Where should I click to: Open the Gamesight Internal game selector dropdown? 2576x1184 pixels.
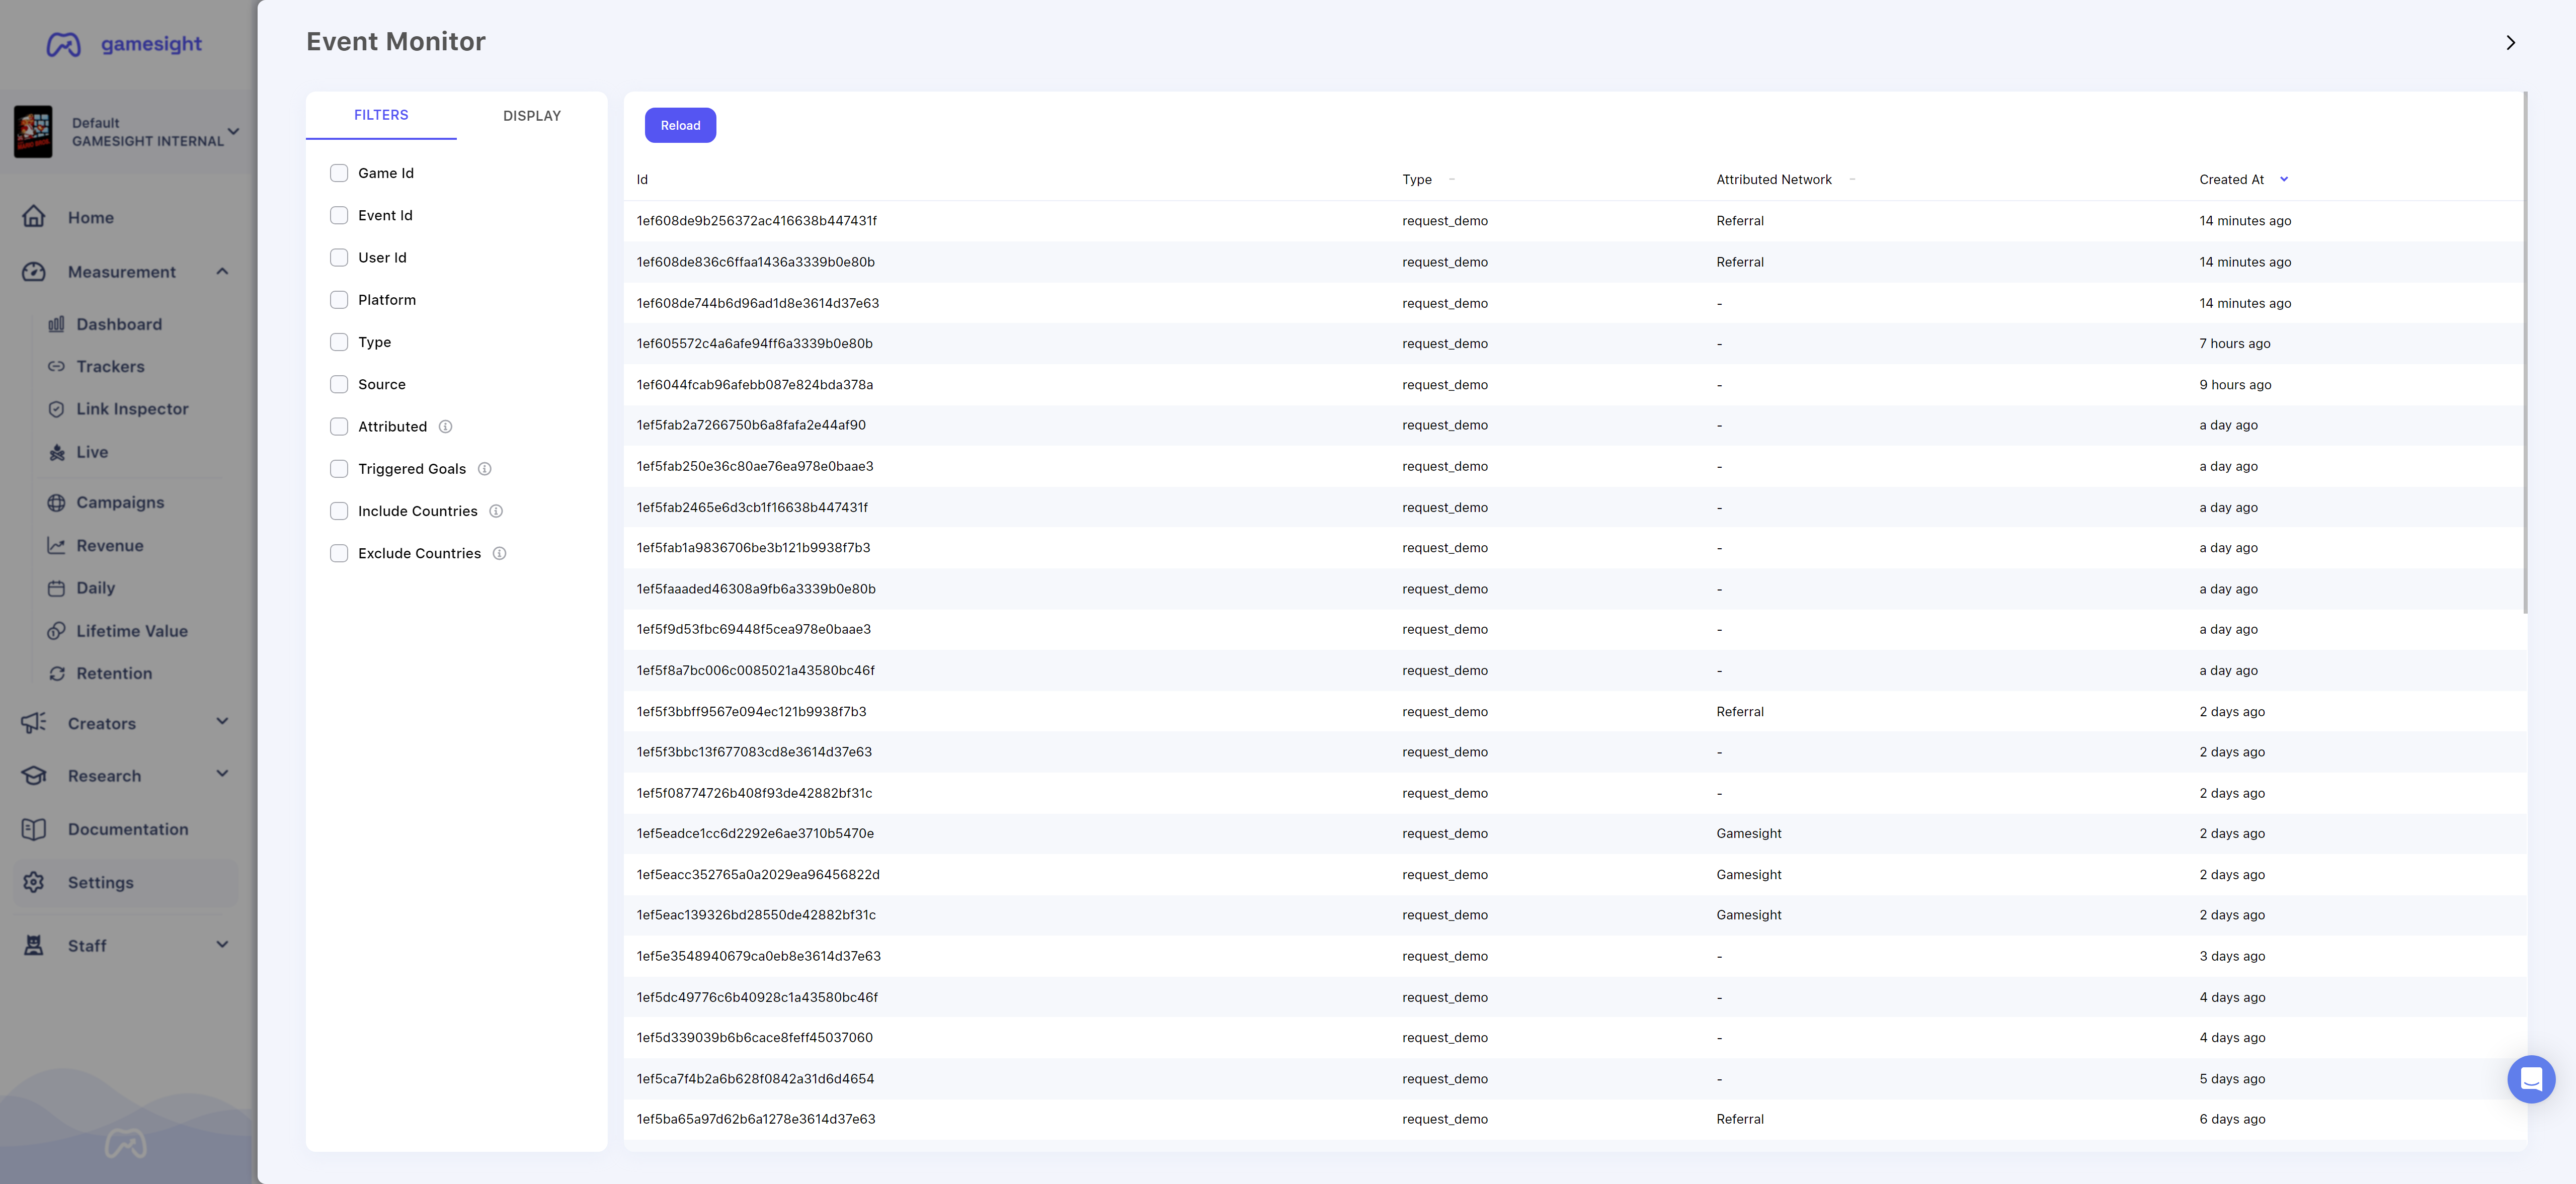(x=234, y=131)
